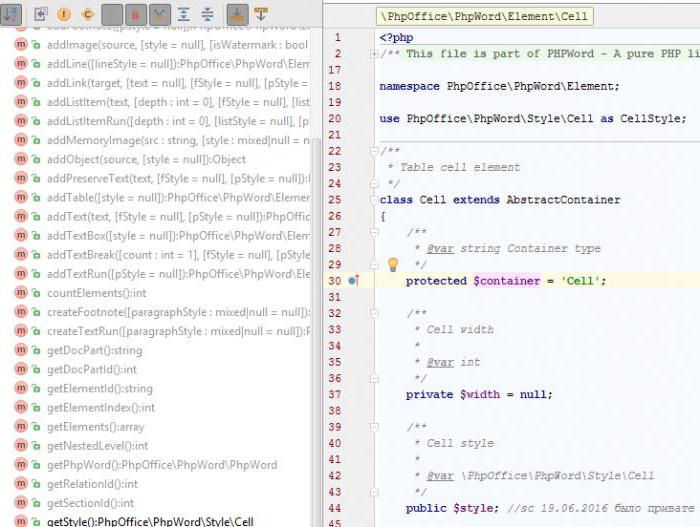Image resolution: width=700 pixels, height=527 pixels.
Task: Click the green lock icon beside addTable
Action: pyautogui.click(x=36, y=197)
